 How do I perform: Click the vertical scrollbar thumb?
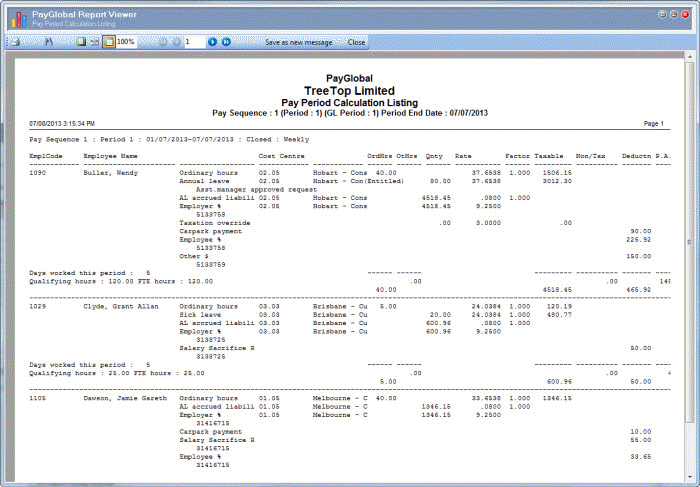pos(689,241)
